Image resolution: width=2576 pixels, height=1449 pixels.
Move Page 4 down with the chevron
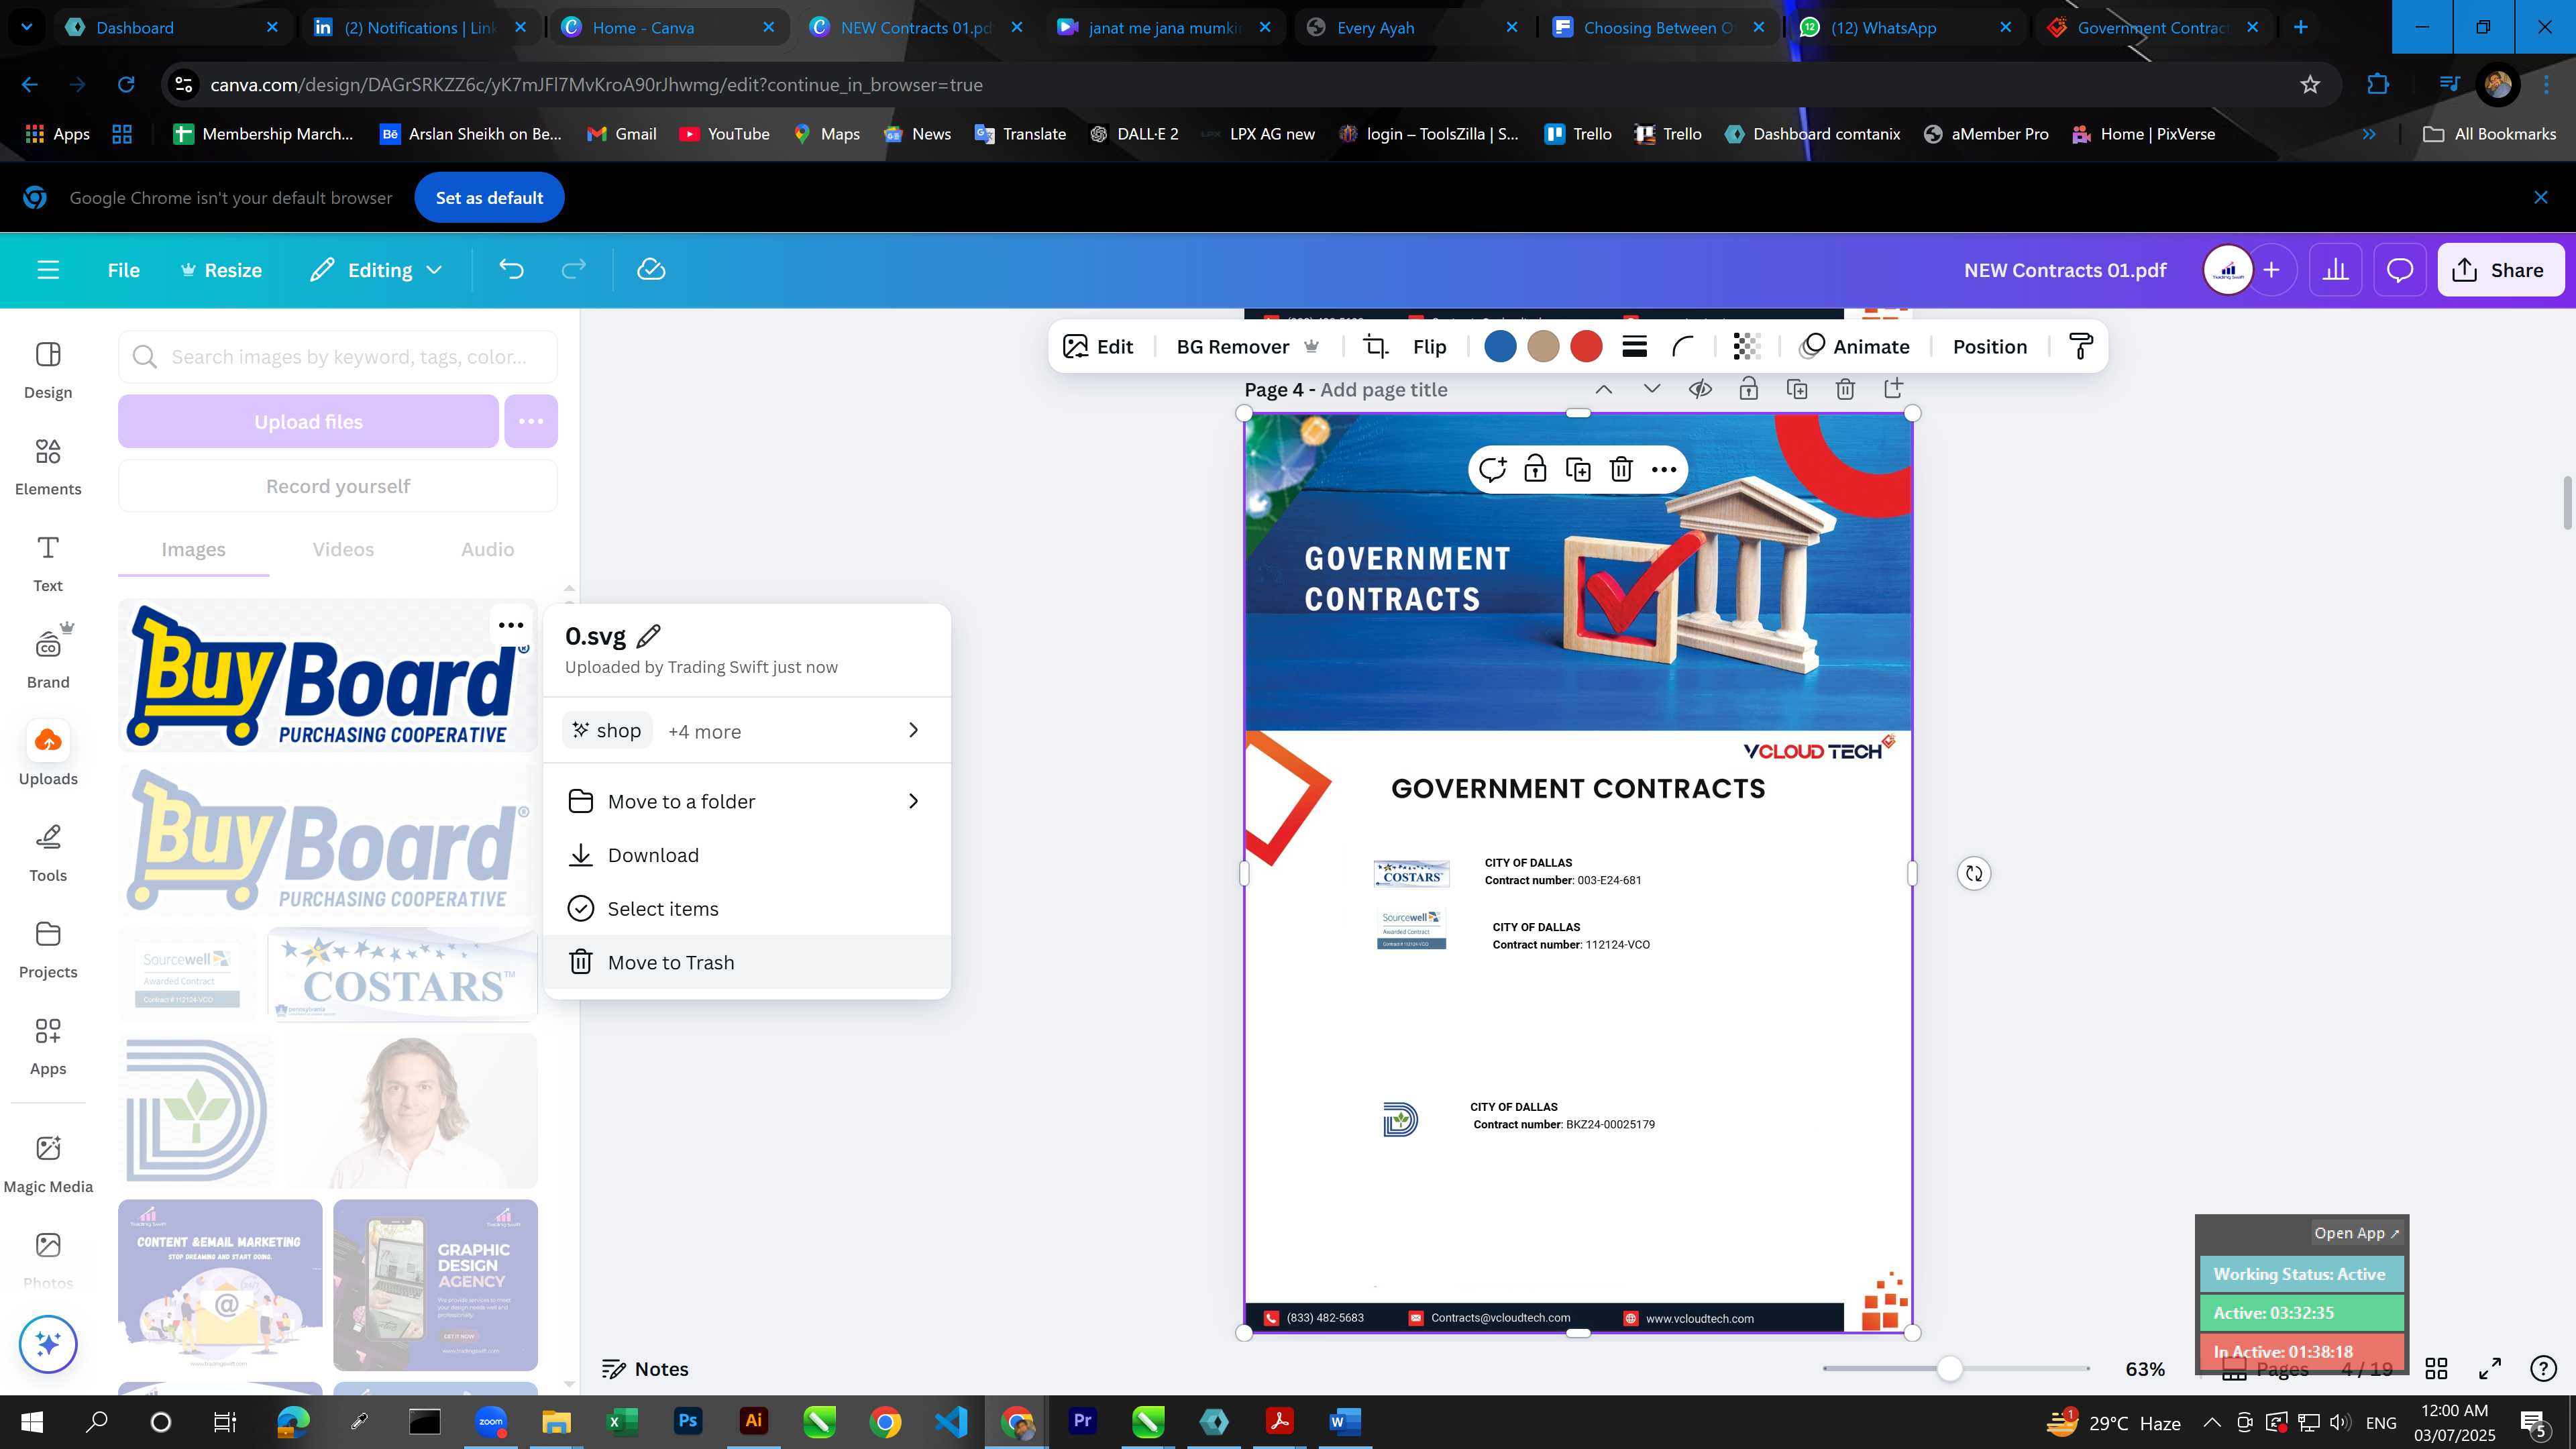1652,389
